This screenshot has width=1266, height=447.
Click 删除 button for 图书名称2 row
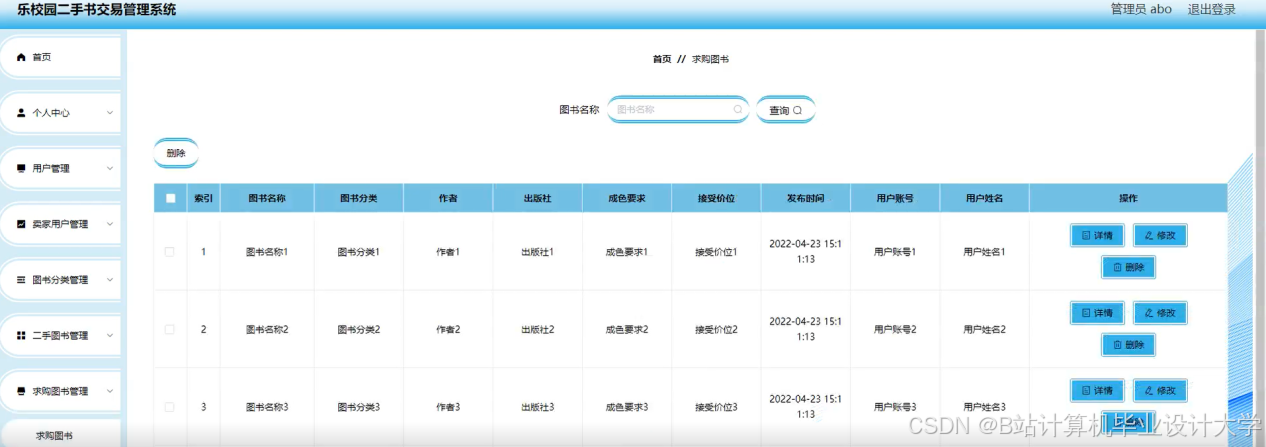click(x=1129, y=345)
